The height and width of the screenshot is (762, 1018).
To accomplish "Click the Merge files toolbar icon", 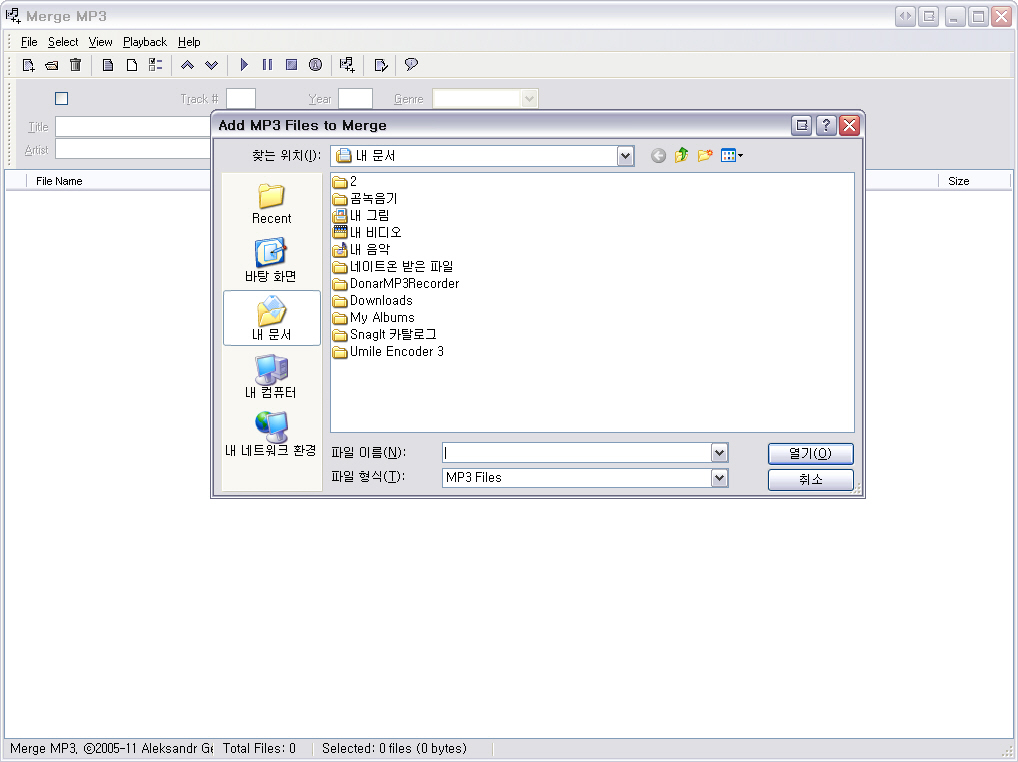I will click(347, 65).
